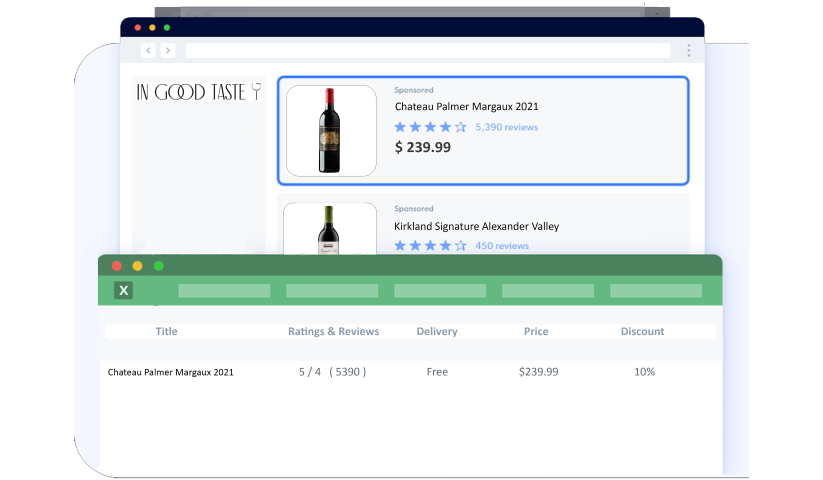
Task: Select the 10% discount cell
Action: [645, 372]
